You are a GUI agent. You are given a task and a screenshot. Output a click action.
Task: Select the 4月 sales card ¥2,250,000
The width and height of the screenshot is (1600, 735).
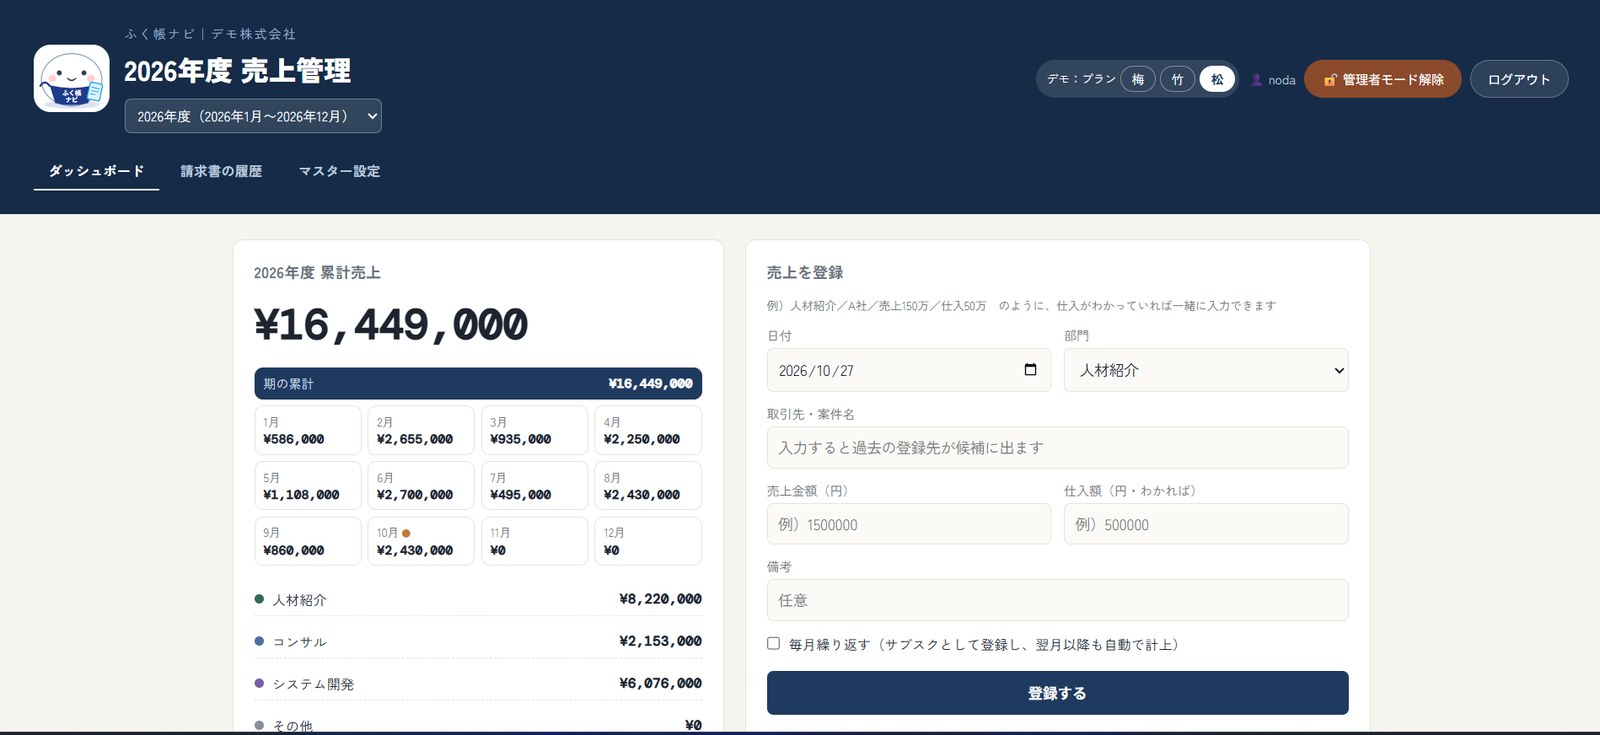[x=648, y=431]
